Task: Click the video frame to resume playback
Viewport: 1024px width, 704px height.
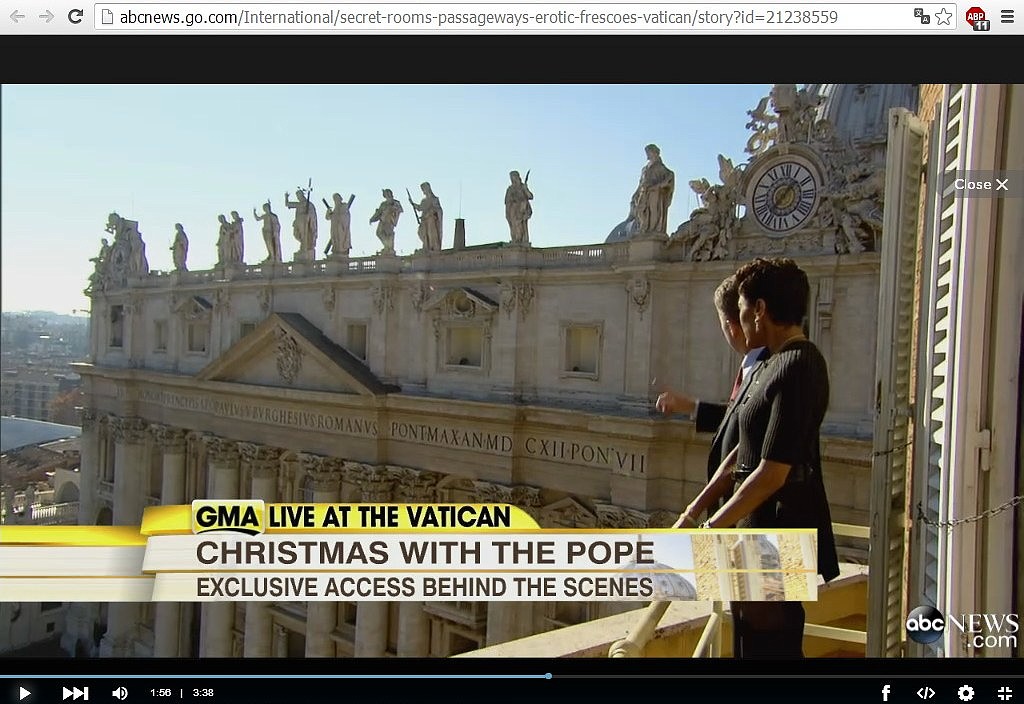Action: pos(512,370)
